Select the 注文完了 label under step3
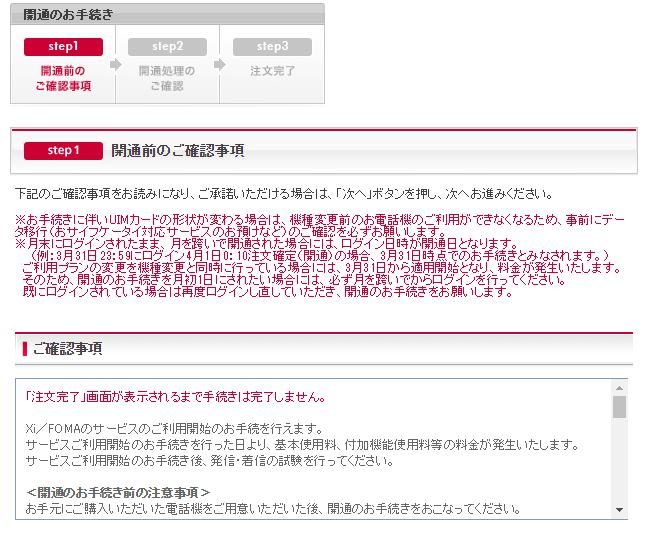The width and height of the screenshot is (652, 534). coord(272,72)
